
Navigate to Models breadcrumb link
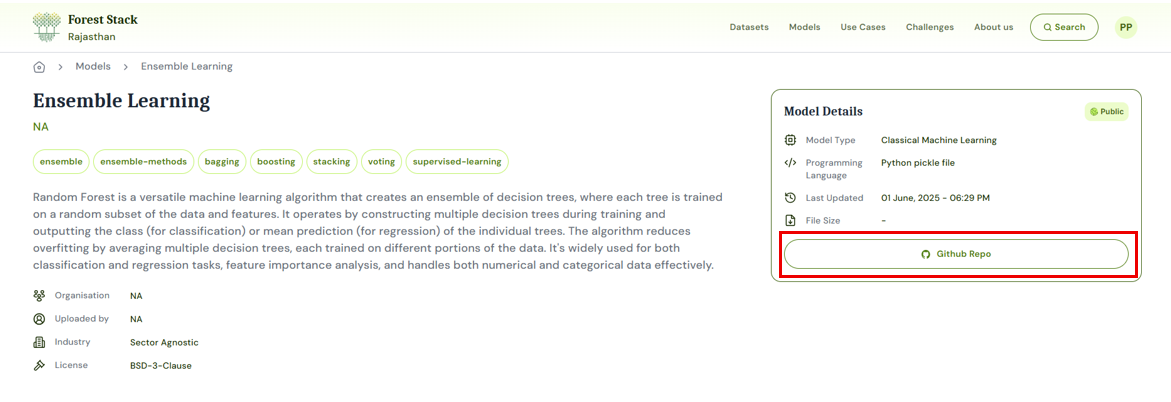point(93,67)
